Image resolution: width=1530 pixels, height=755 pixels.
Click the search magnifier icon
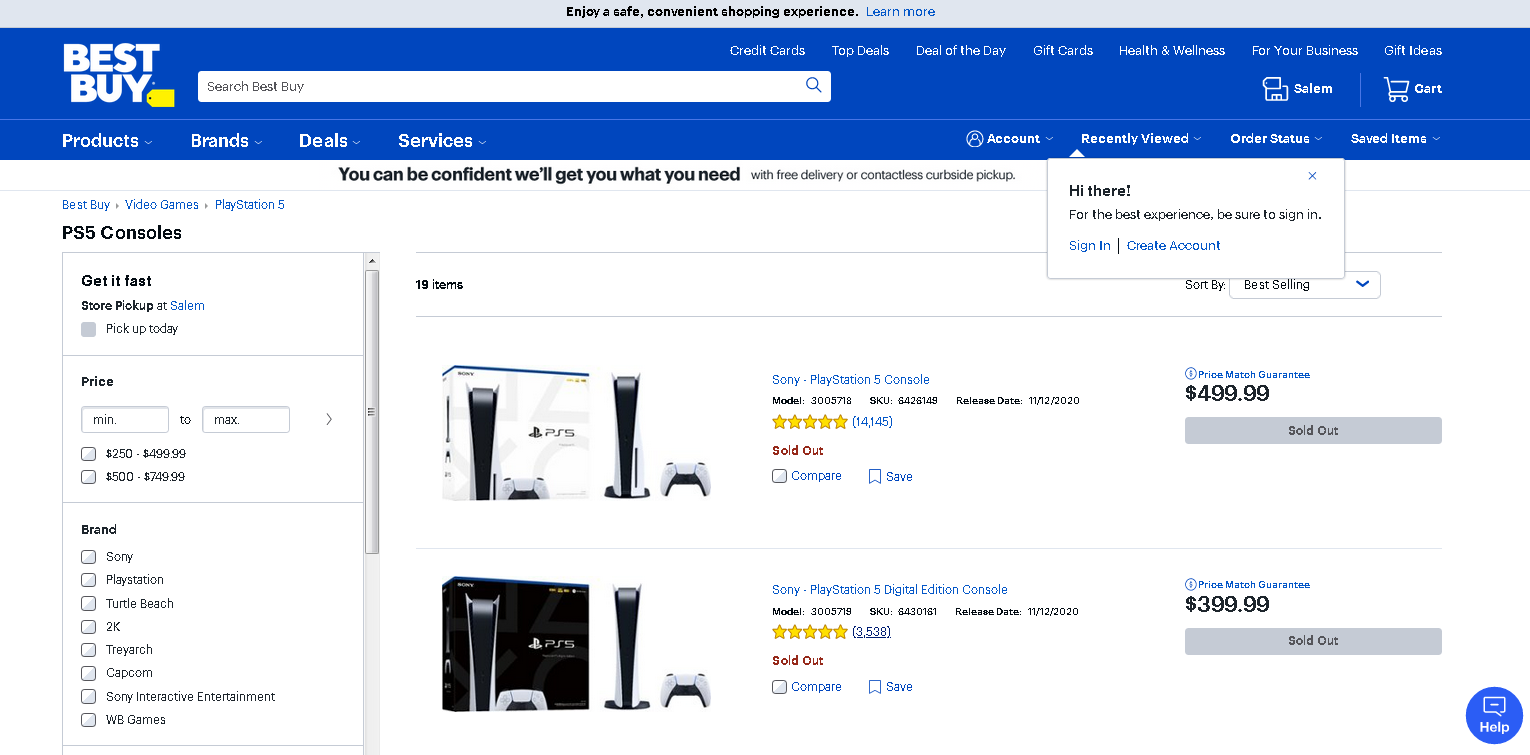[814, 85]
